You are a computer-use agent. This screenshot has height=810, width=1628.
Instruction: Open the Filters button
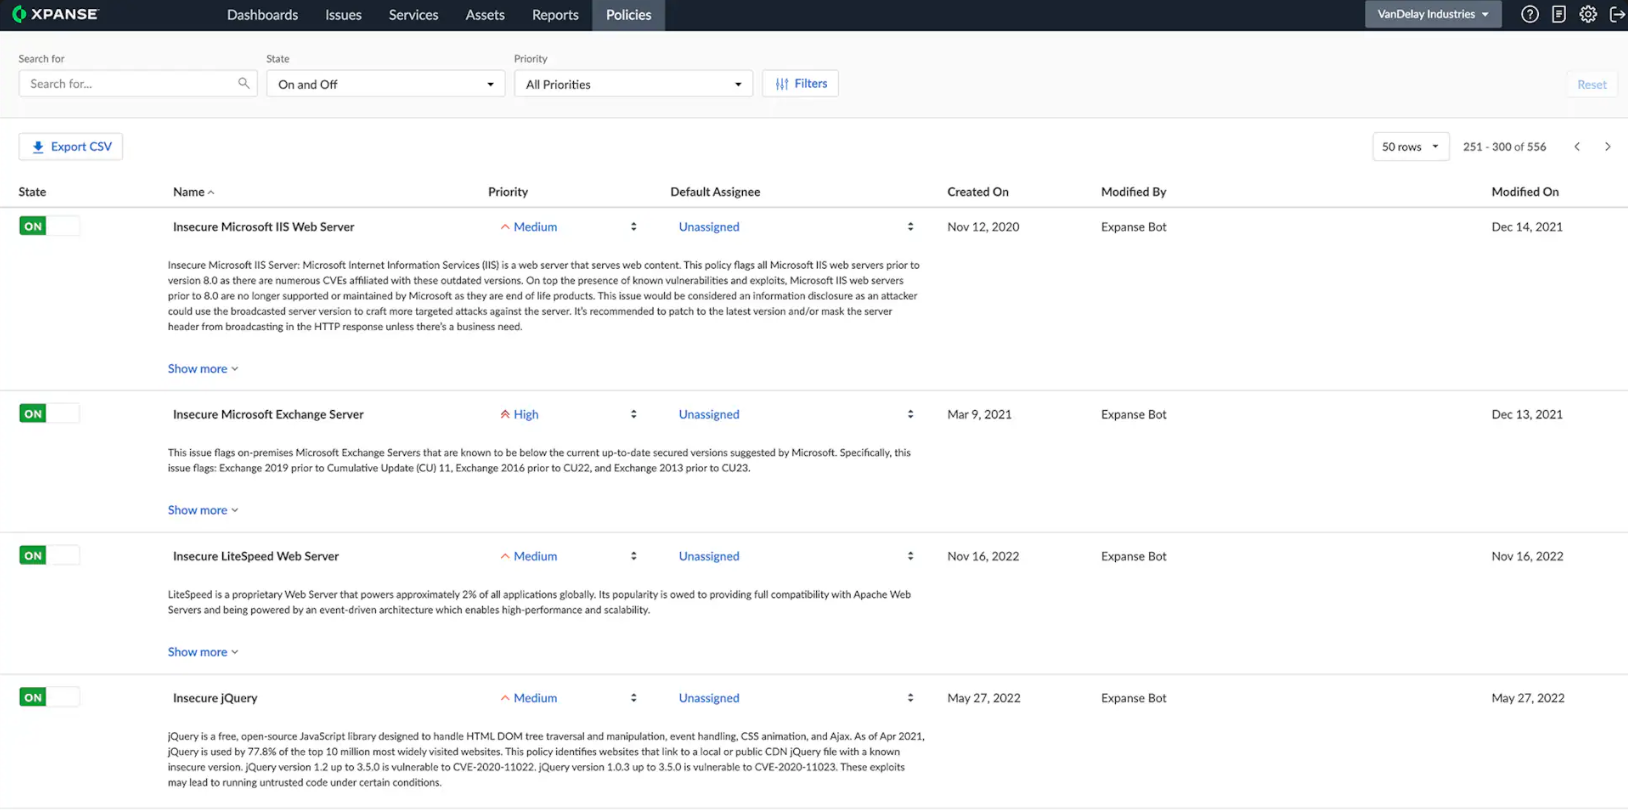(800, 84)
